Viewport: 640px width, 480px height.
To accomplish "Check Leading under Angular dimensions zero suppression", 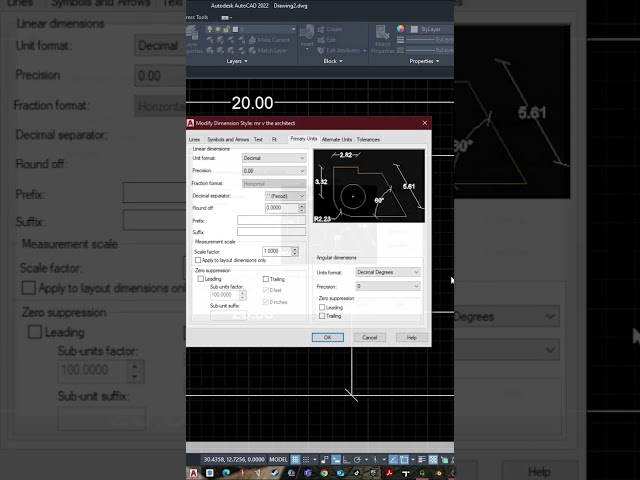I will pos(322,307).
